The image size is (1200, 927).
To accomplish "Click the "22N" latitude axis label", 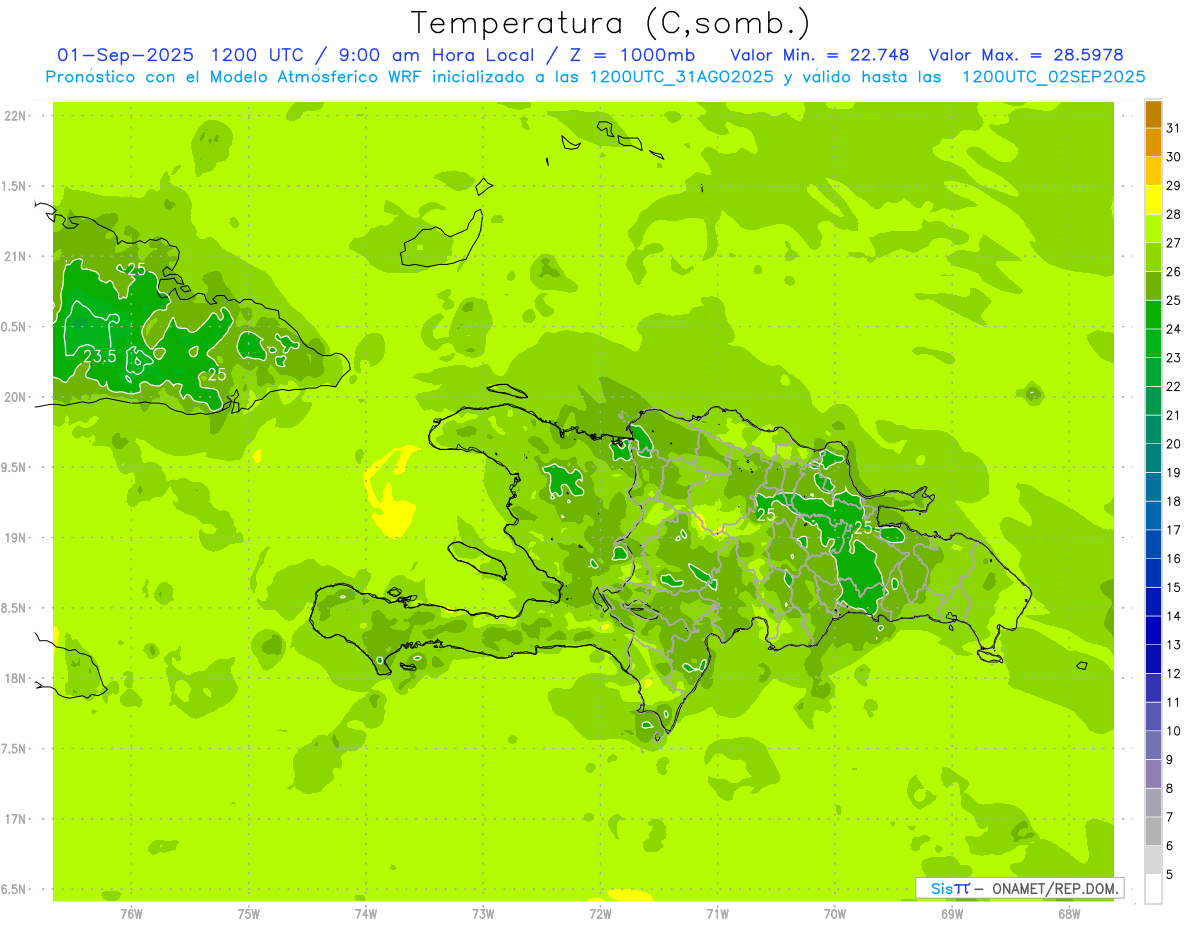I will click(x=14, y=116).
